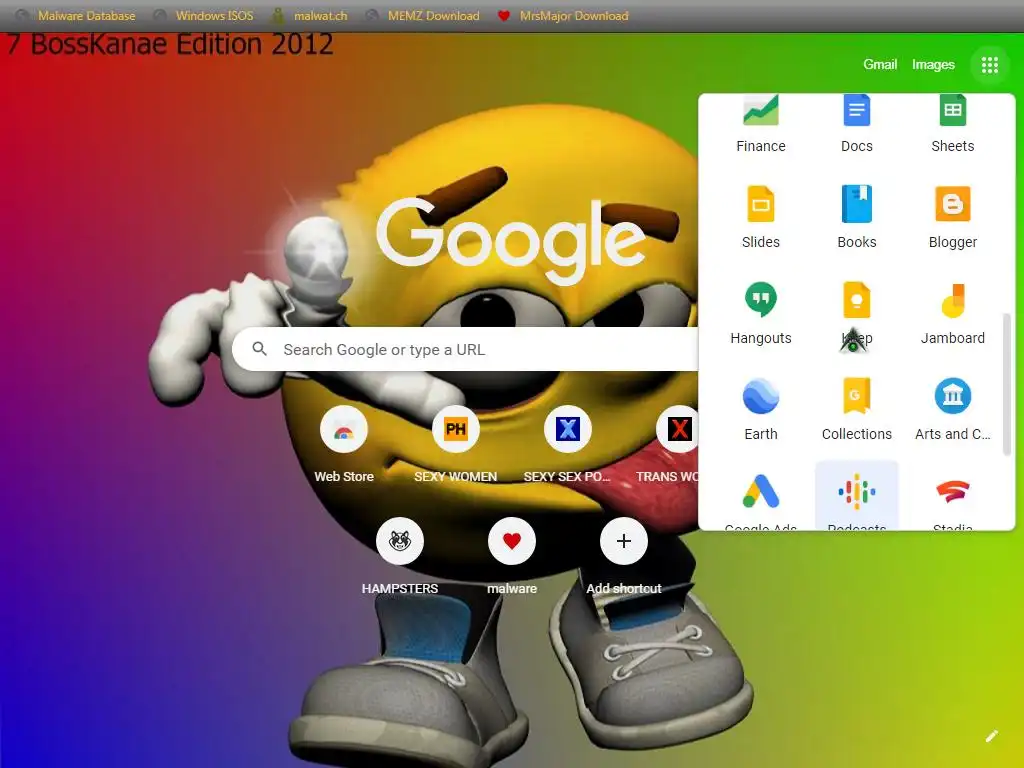Viewport: 1024px width, 768px height.
Task: Toggle the Google apps grid menu
Action: point(989,65)
